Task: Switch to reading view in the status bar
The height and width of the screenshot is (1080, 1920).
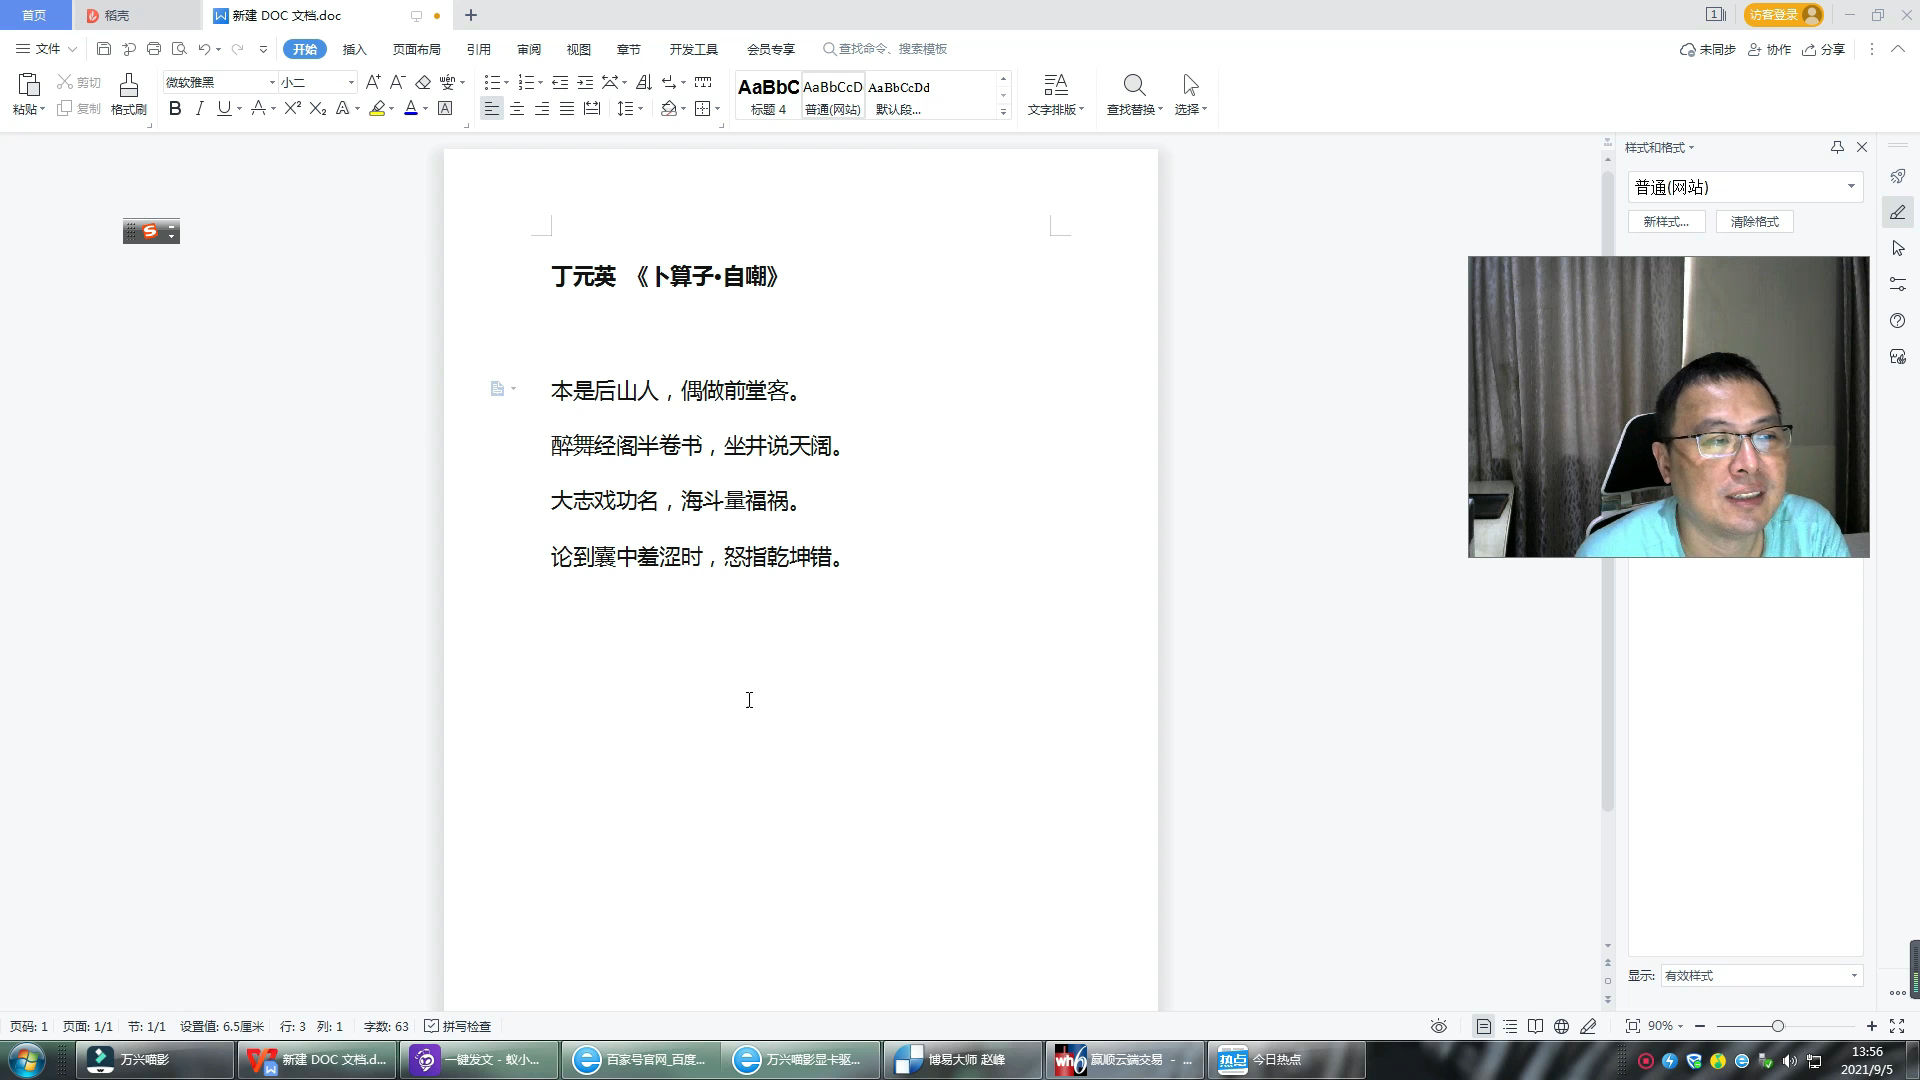Action: (1535, 1026)
